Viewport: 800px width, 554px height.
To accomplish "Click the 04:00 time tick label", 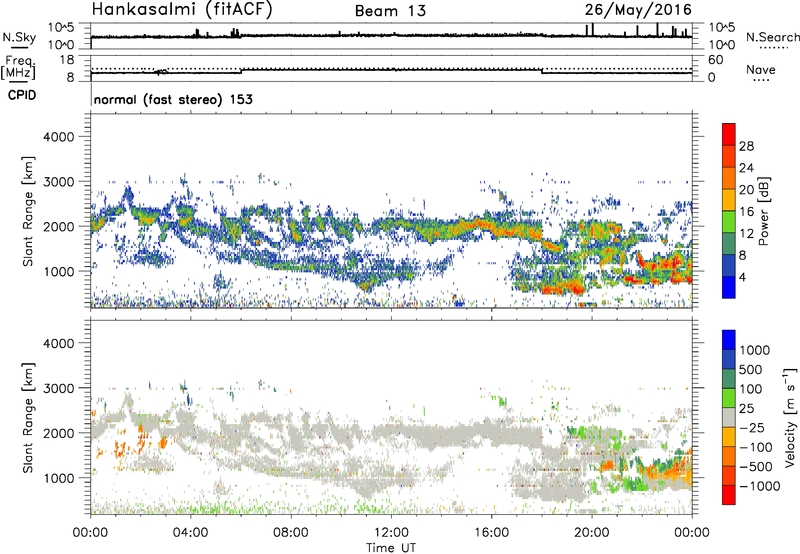I will (191, 533).
